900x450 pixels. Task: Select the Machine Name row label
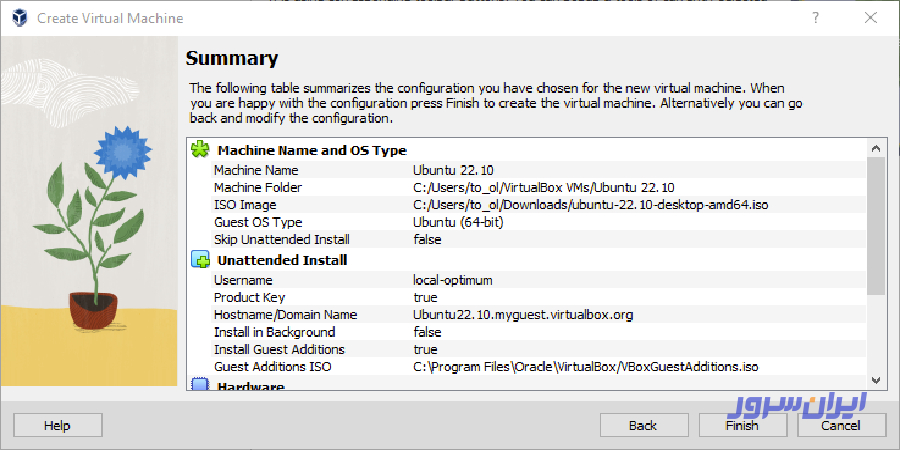coord(256,170)
